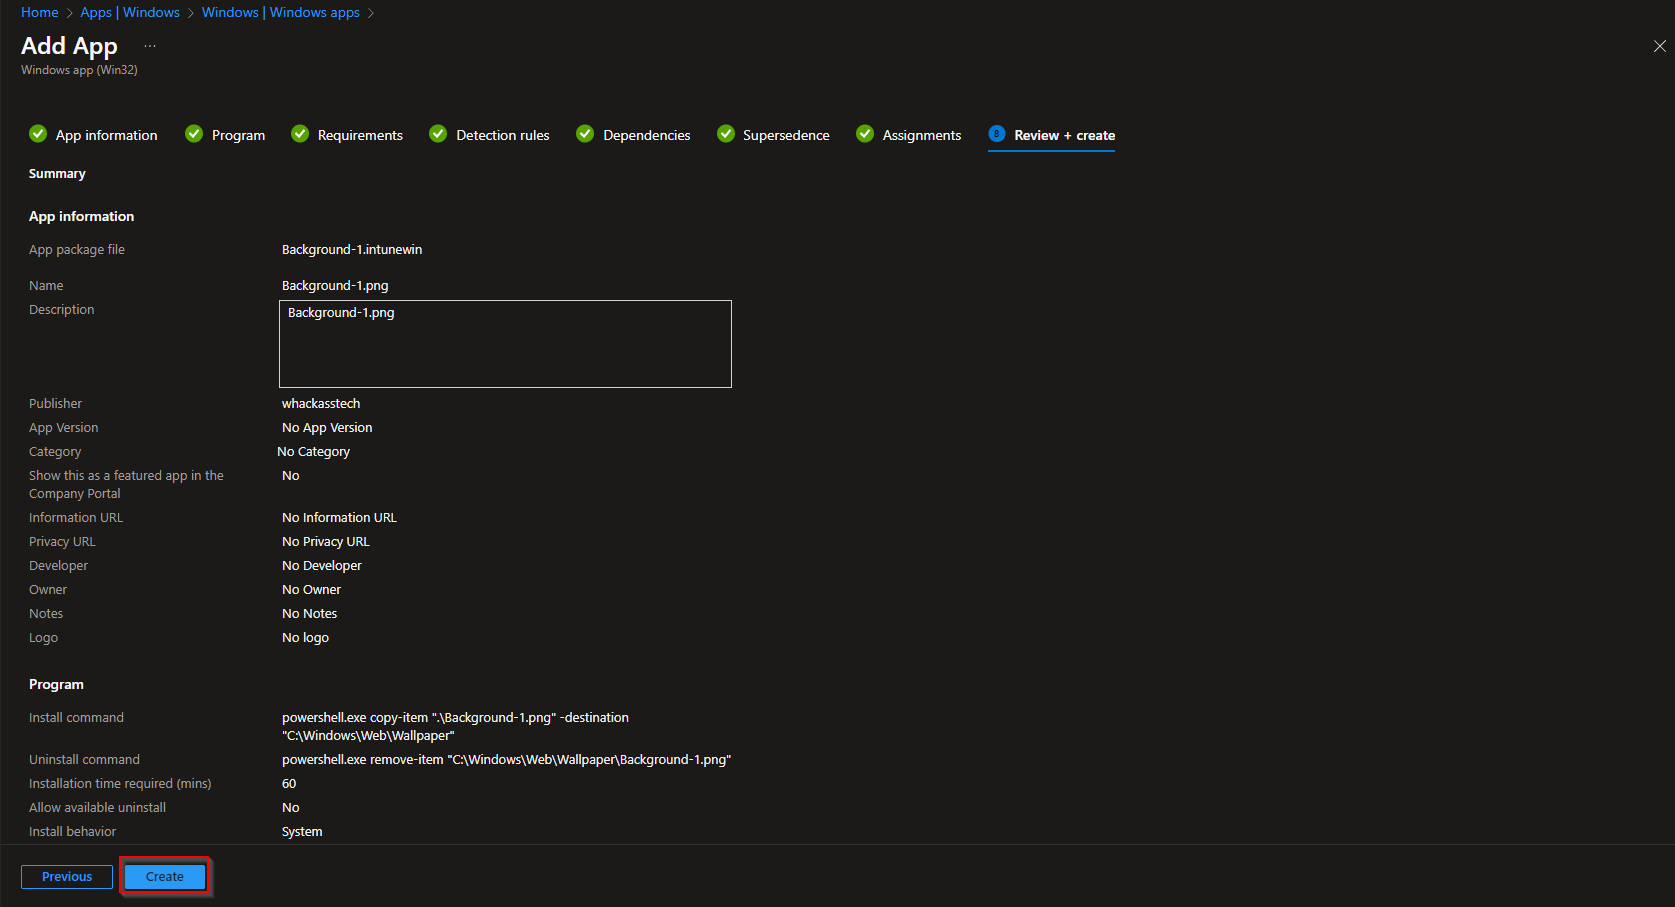
Task: Switch to the App information step
Action: (105, 134)
